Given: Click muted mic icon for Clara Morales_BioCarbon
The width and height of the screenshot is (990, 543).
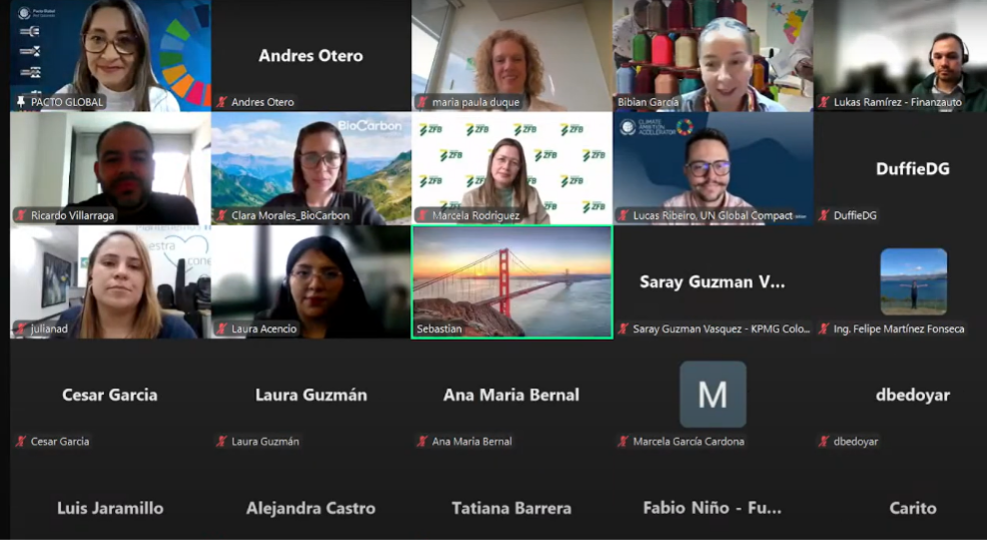Looking at the screenshot, I should pyautogui.click(x=222, y=215).
